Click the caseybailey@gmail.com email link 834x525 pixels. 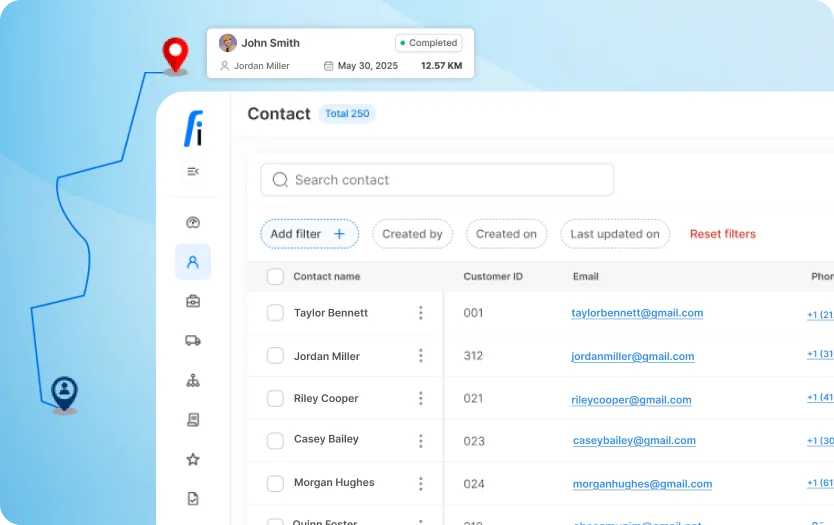[x=634, y=440]
